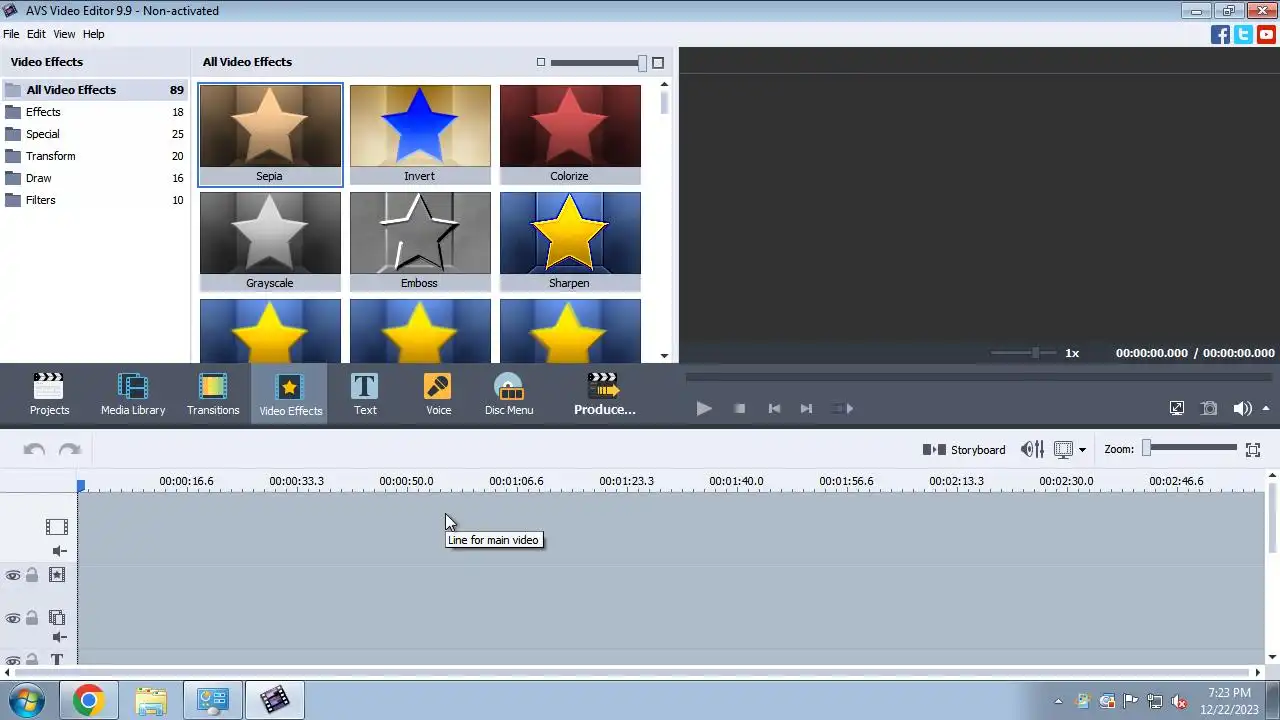
Task: Redo the last undone action
Action: coord(69,450)
